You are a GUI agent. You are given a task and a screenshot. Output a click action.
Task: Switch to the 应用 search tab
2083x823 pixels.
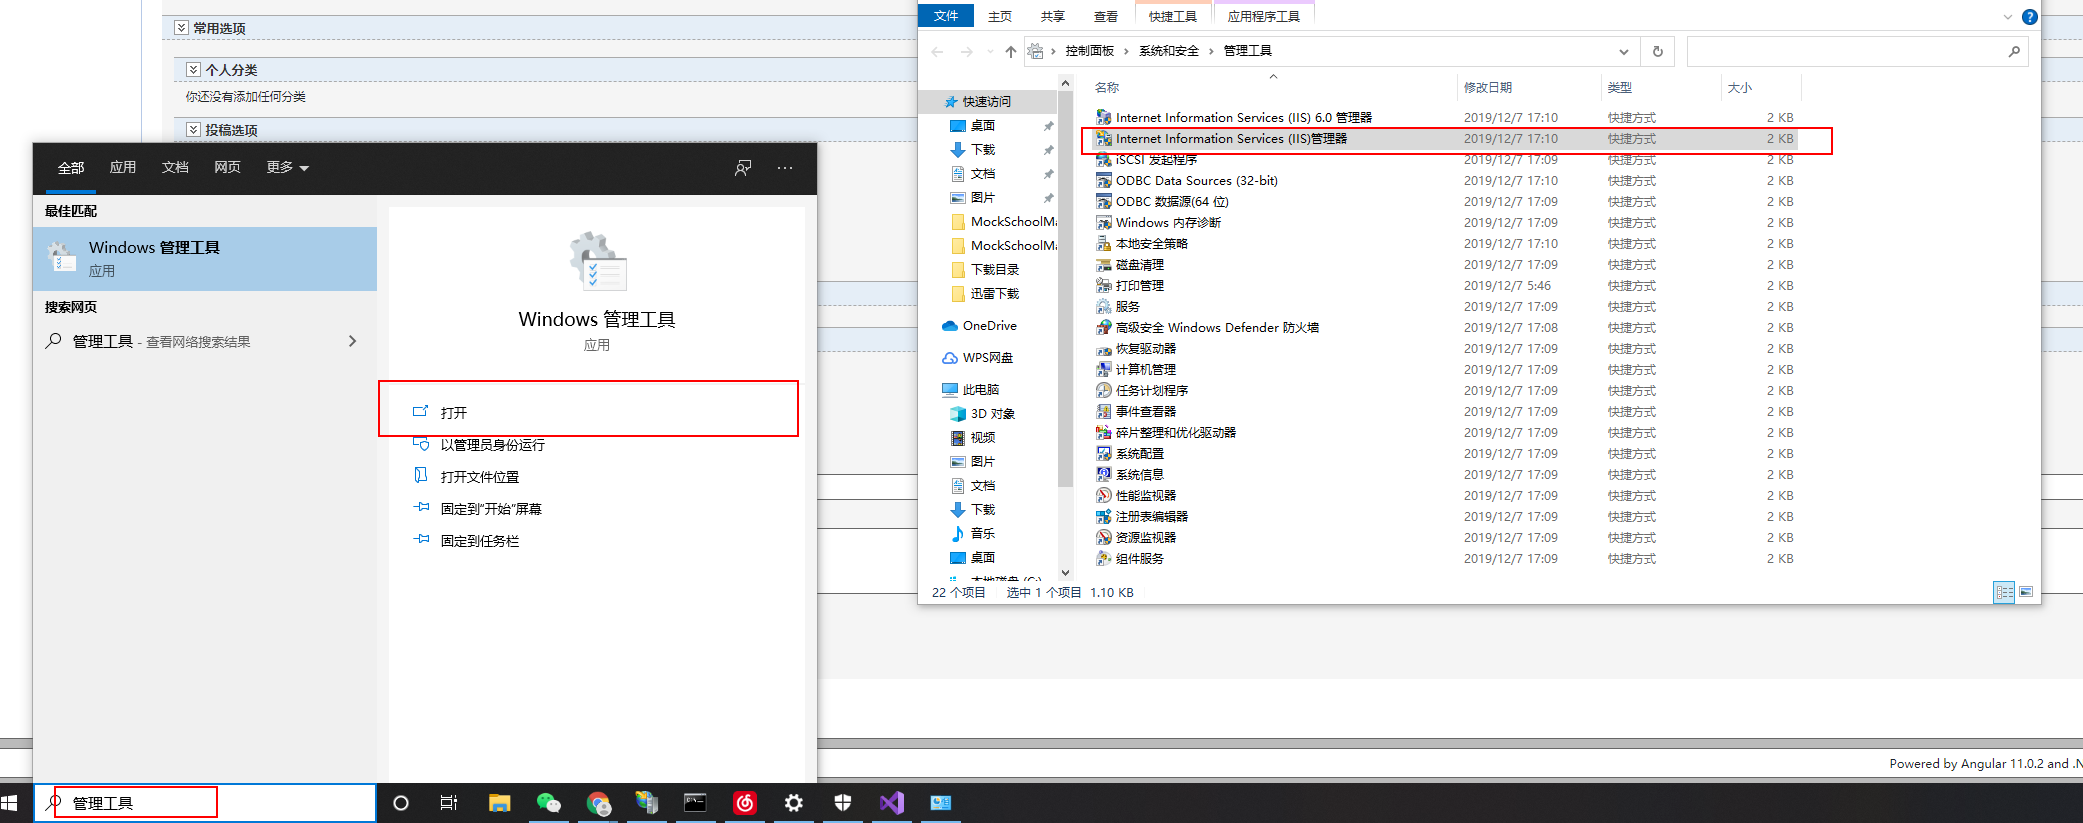[x=123, y=168]
